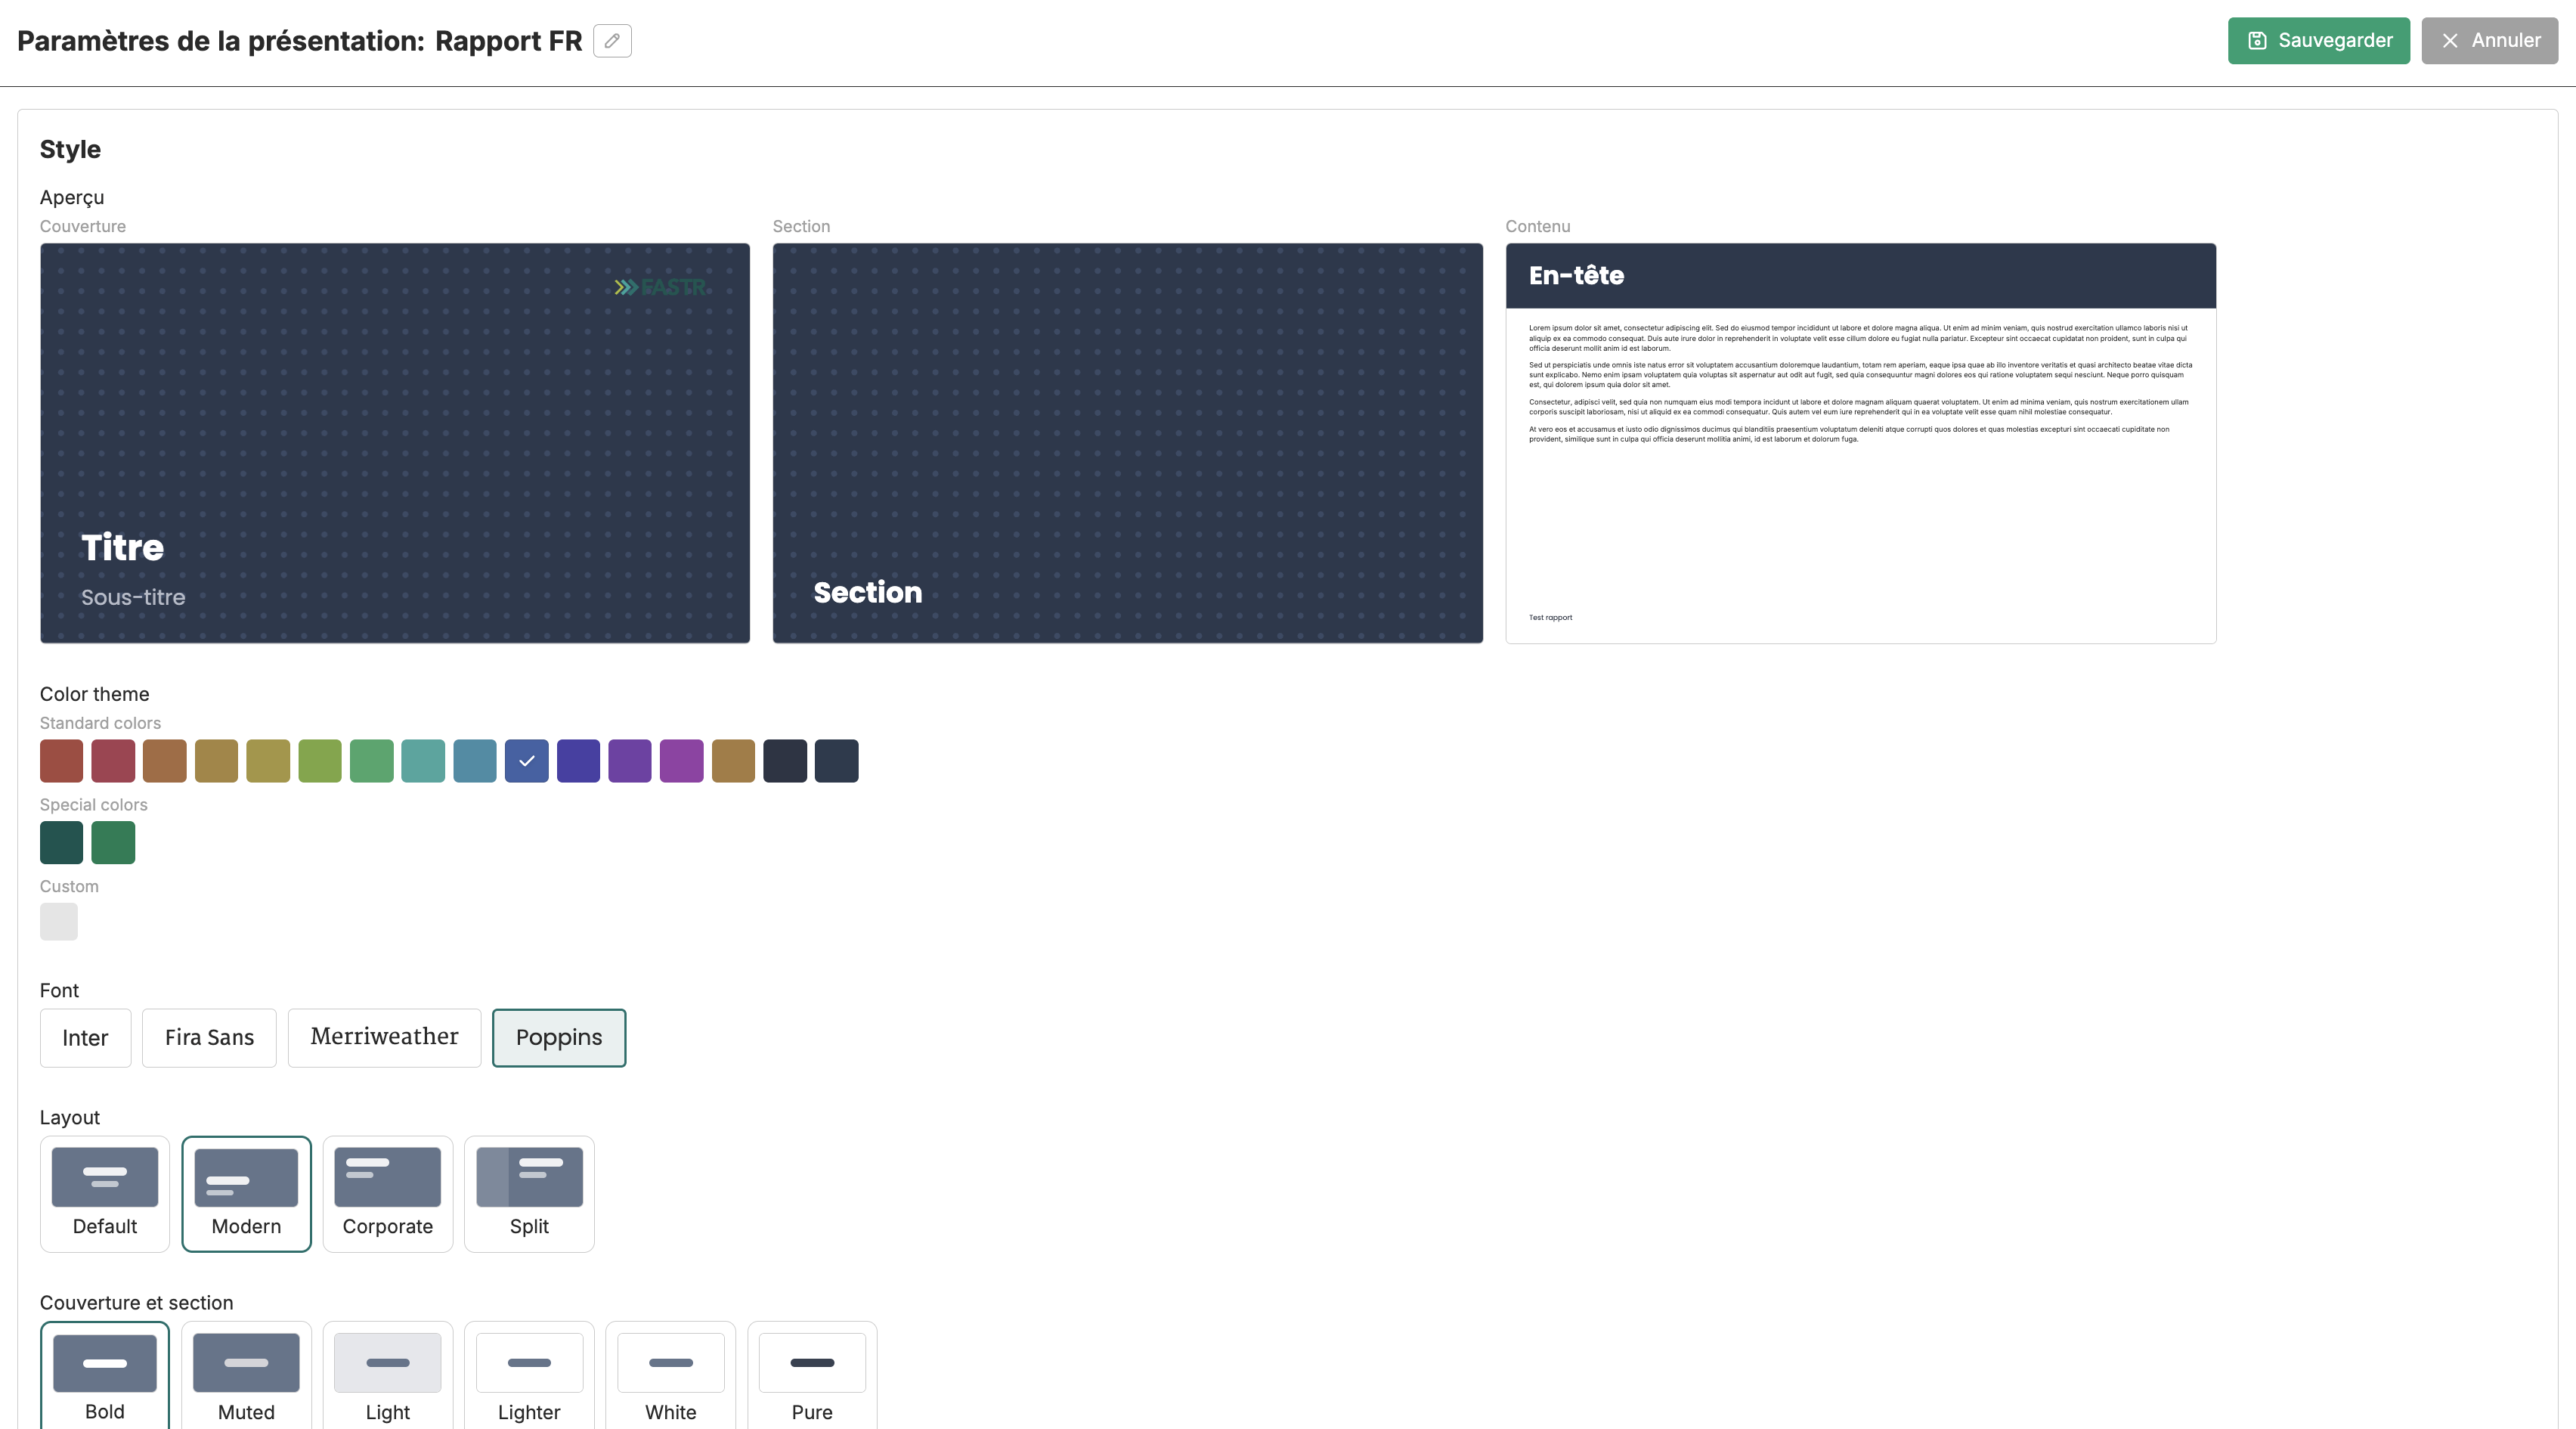Pick the purple standard color swatch

pyautogui.click(x=630, y=761)
